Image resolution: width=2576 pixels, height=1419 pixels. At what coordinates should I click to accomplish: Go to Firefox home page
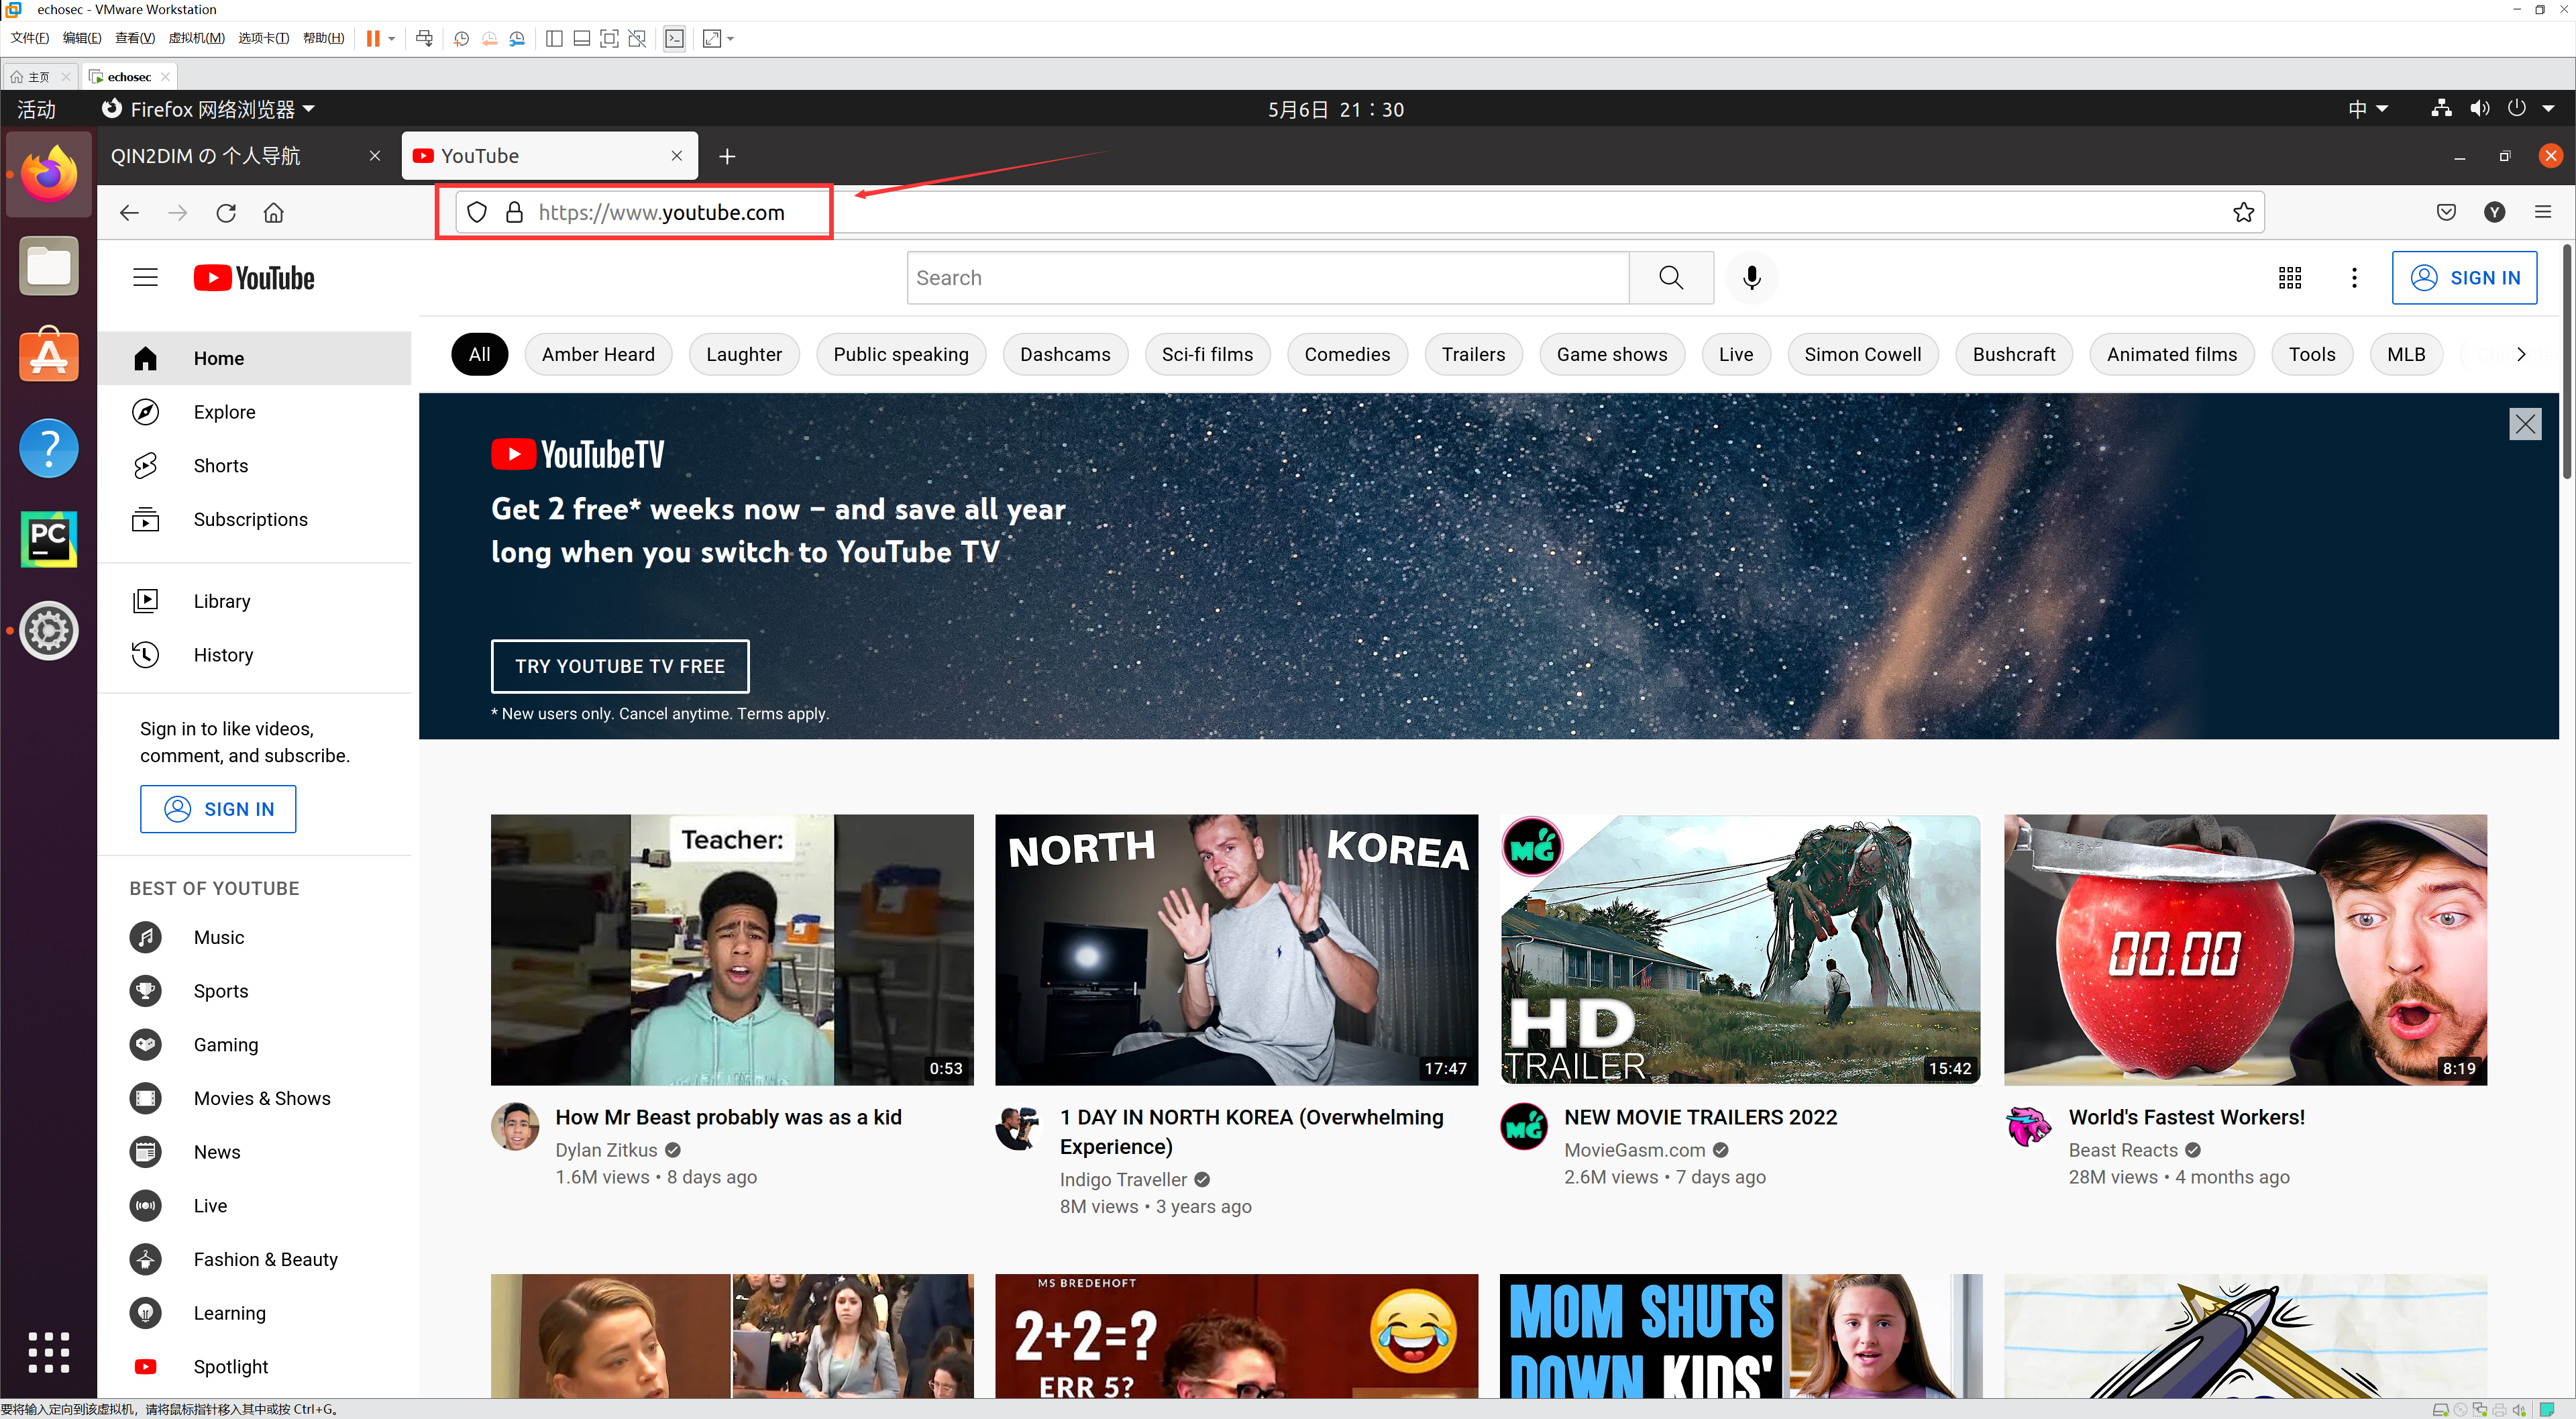coord(274,212)
